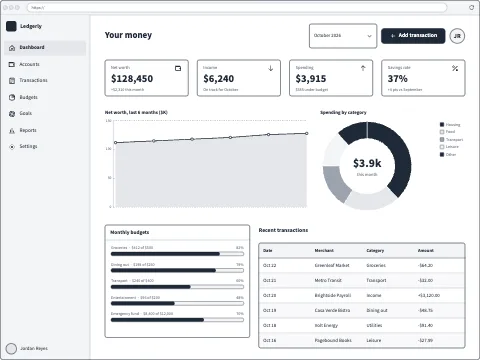Click the Dashboard home icon in sidebar

pos(12,48)
